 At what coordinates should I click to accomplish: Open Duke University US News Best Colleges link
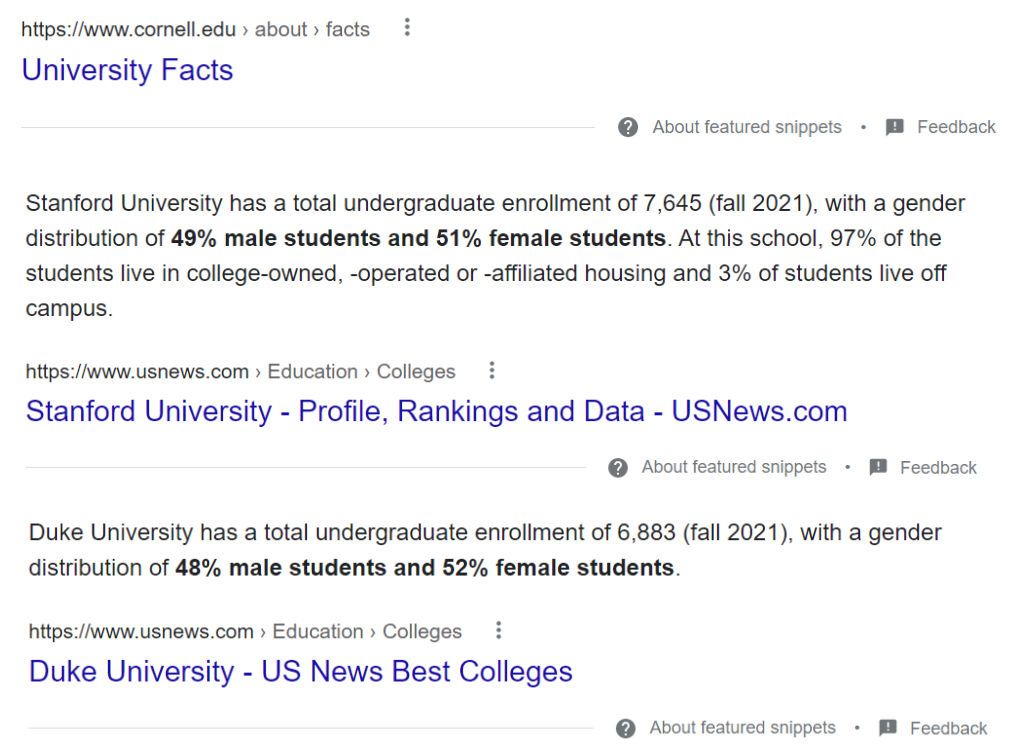[x=300, y=671]
